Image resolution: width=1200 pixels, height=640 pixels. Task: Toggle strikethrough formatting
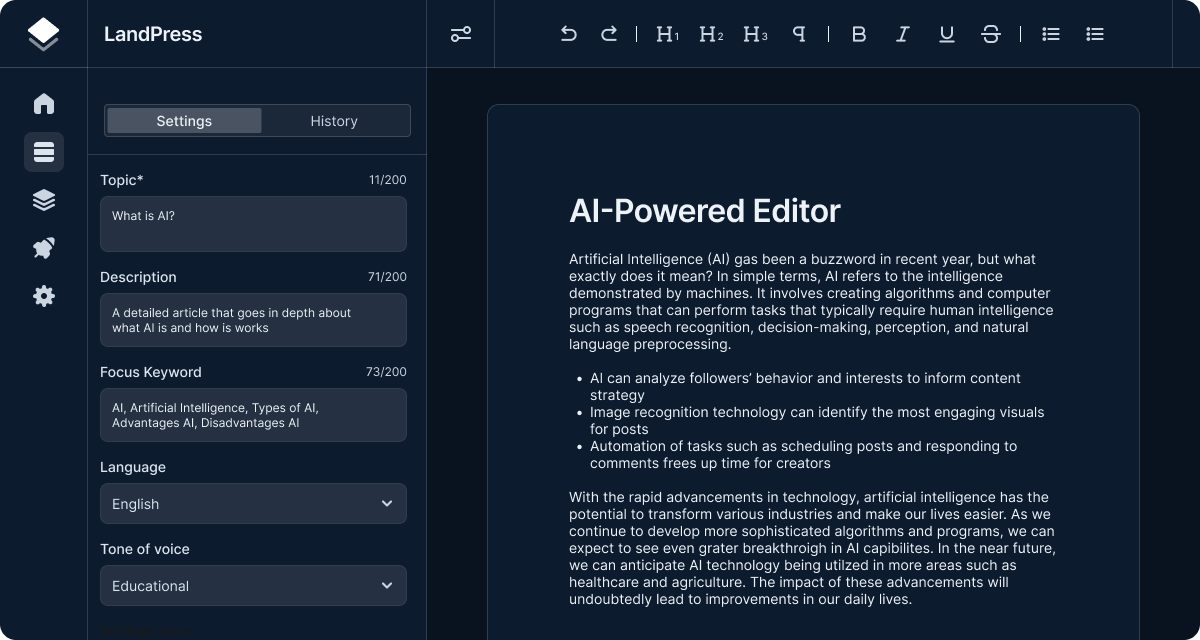[990, 34]
